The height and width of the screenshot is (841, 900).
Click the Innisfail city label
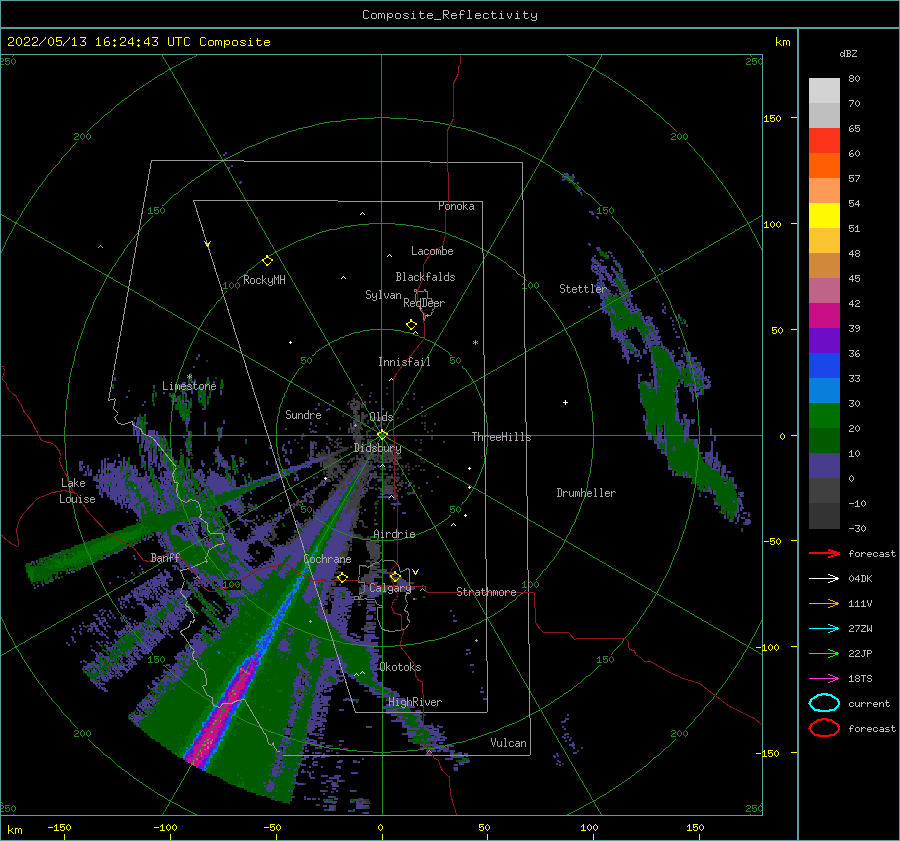404,362
